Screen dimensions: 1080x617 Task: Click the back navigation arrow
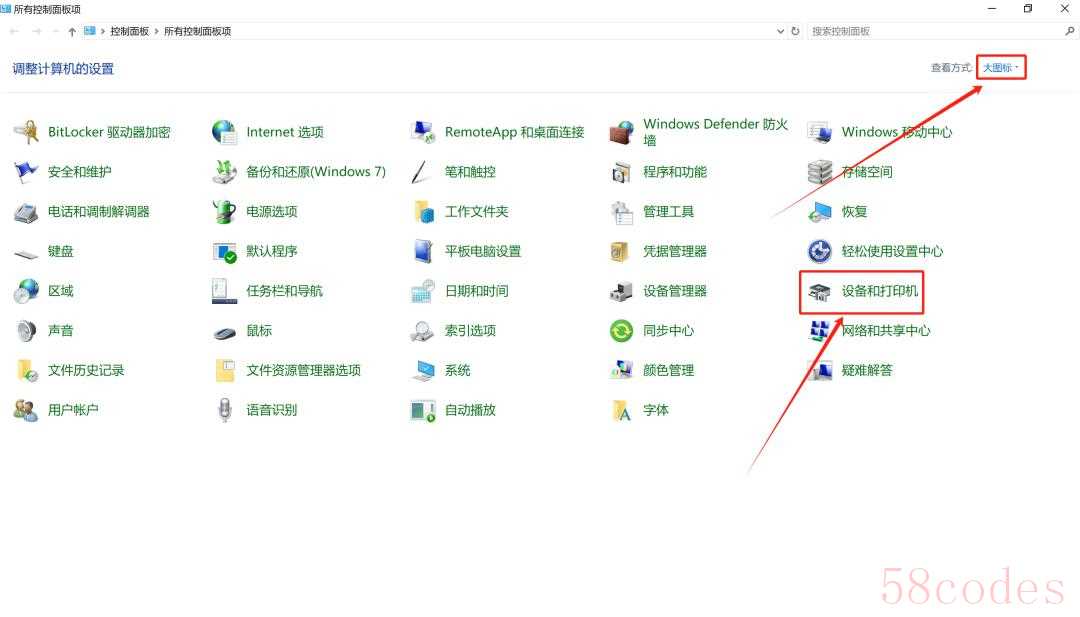[x=14, y=31]
